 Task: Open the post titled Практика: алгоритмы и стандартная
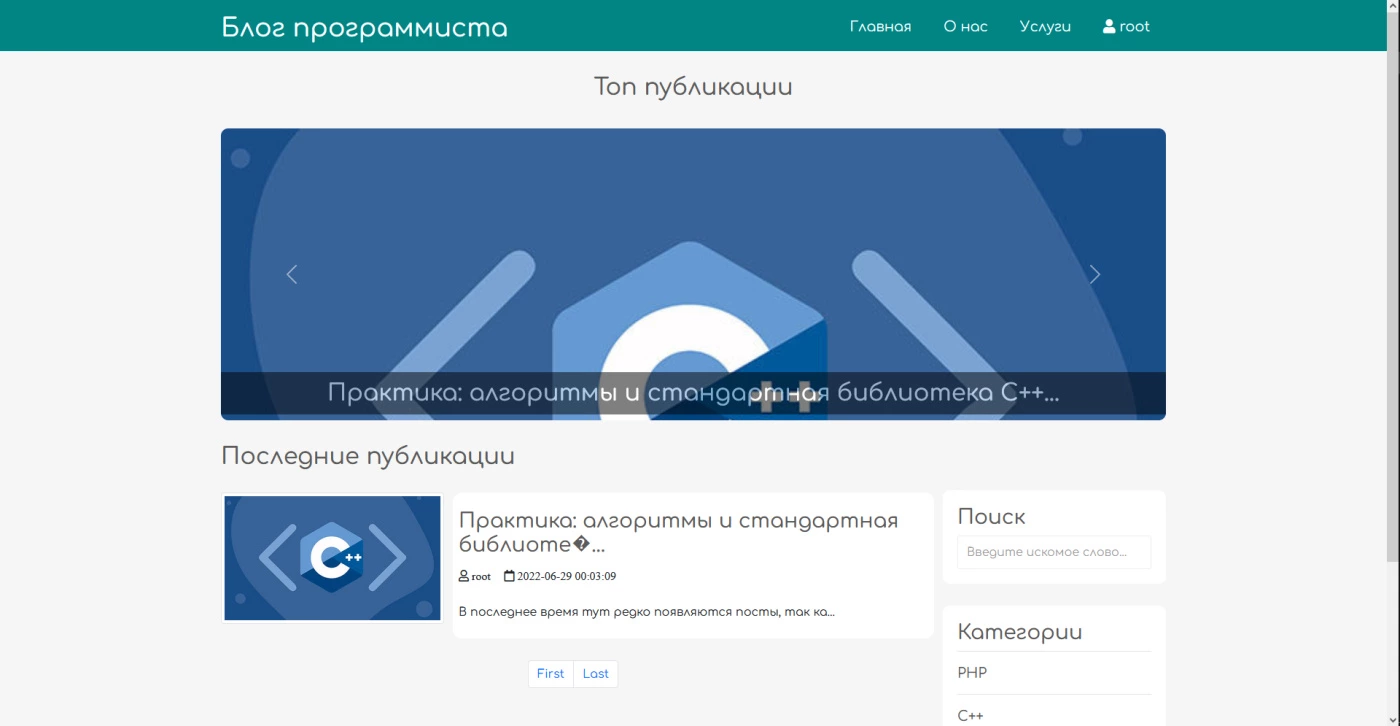tap(678, 532)
